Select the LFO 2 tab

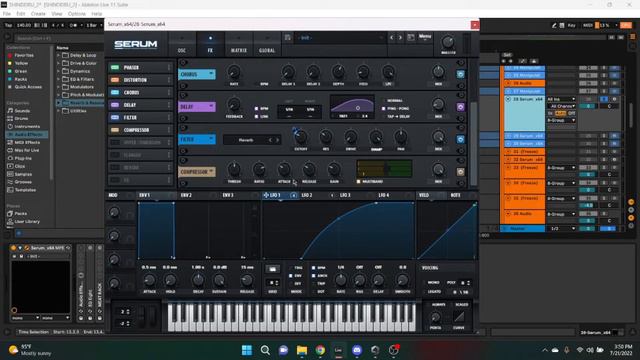point(307,196)
